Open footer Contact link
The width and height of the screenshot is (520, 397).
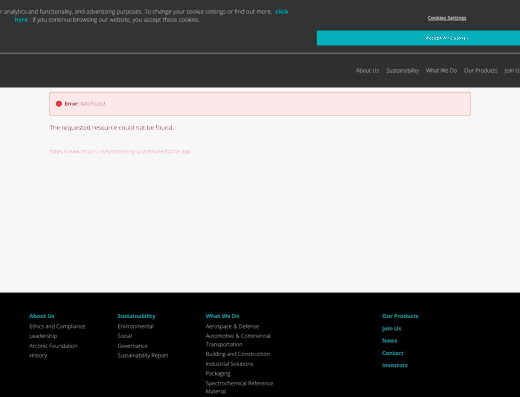coord(393,353)
